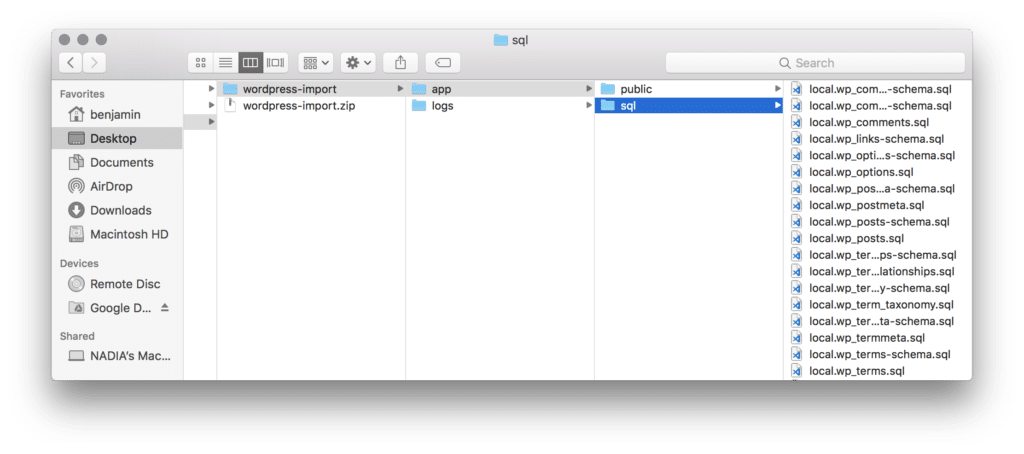Screen dimensions: 1024x454
Task: Go forward with the right chevron button
Action: (94, 63)
